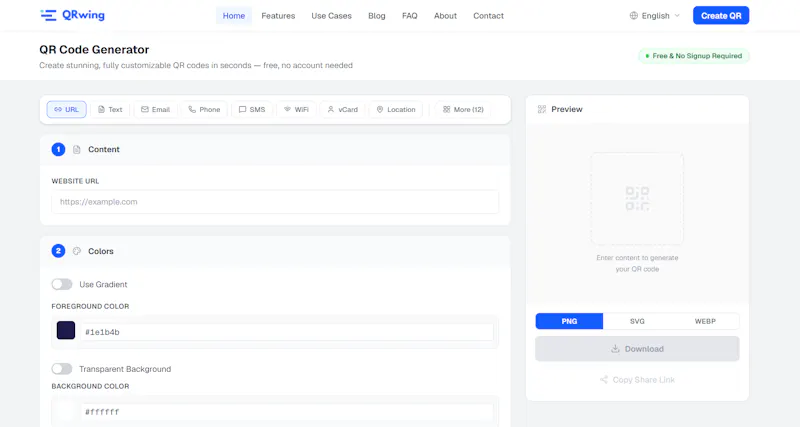Click the QRwing brand name link
Screen dimensions: 800x427
click(x=83, y=15)
